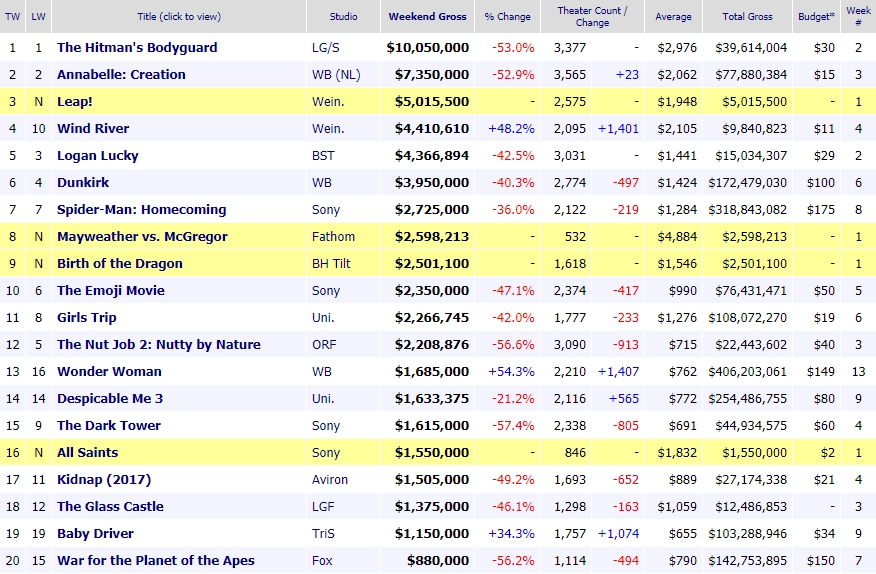Select the $175 budget cell

point(821,210)
